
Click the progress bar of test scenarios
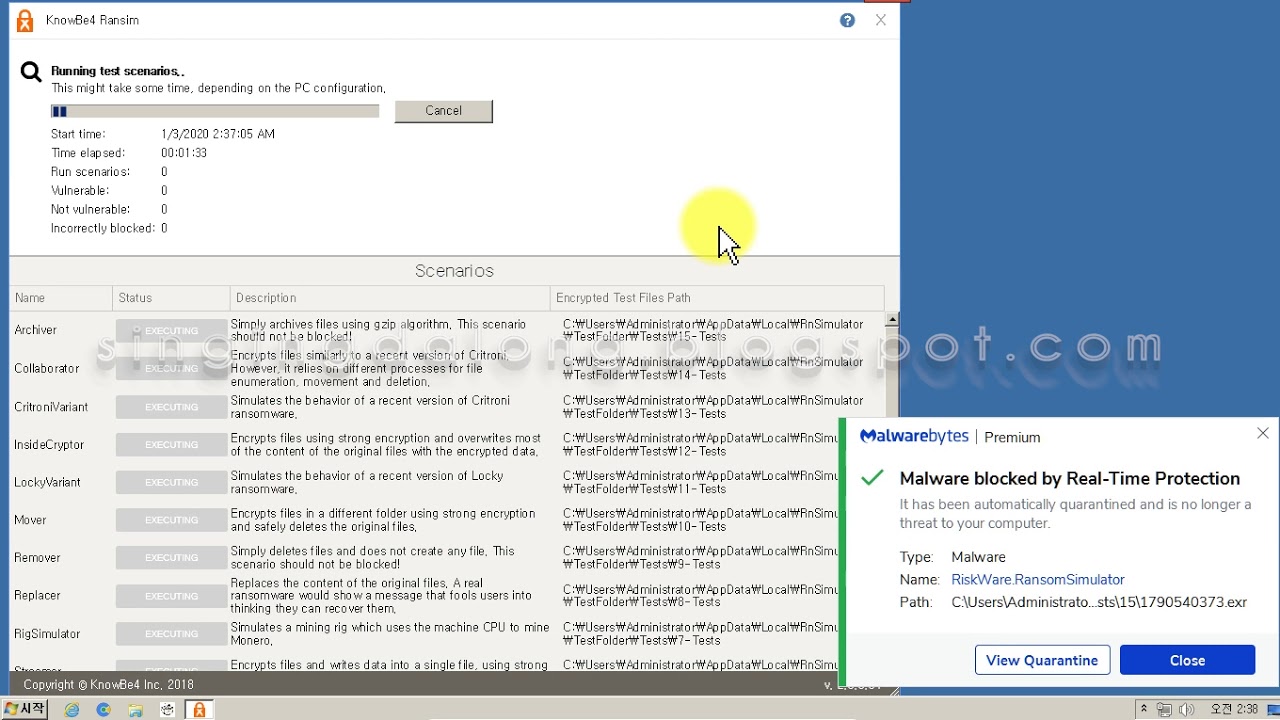click(215, 112)
